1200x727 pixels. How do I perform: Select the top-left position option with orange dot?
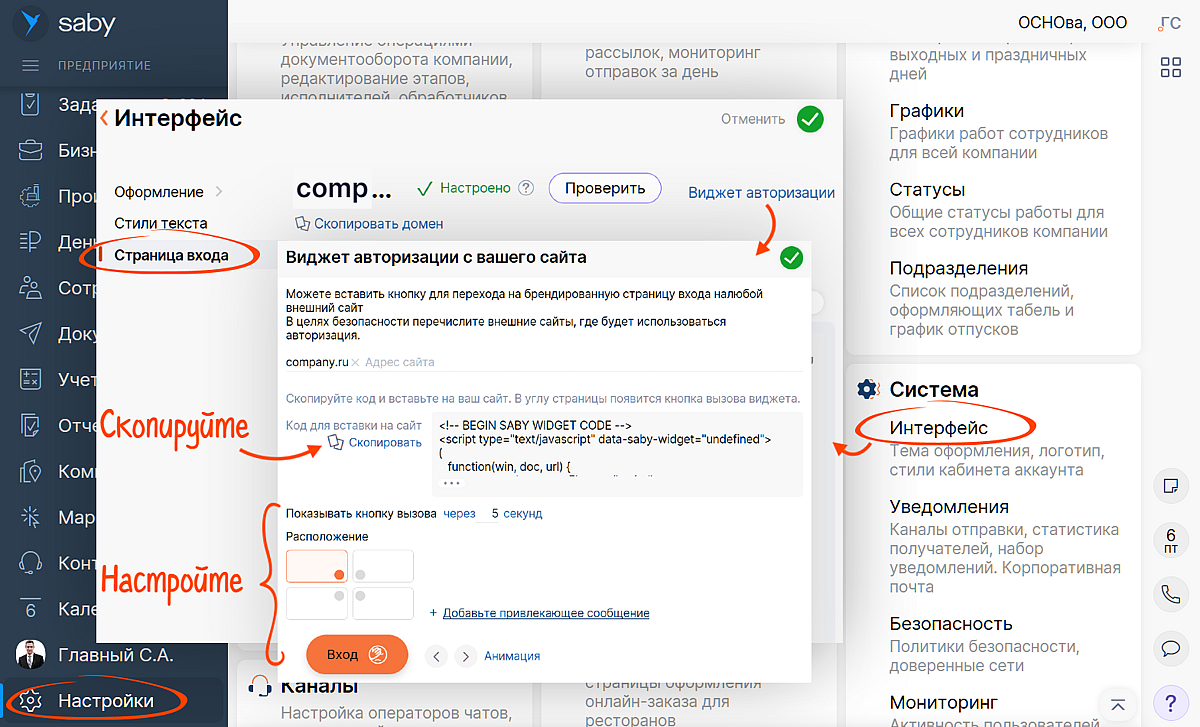pyautogui.click(x=317, y=566)
